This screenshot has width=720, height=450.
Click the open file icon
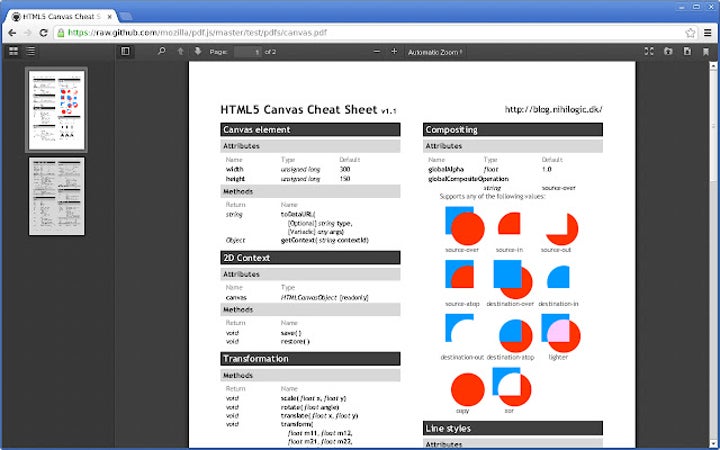pos(668,51)
